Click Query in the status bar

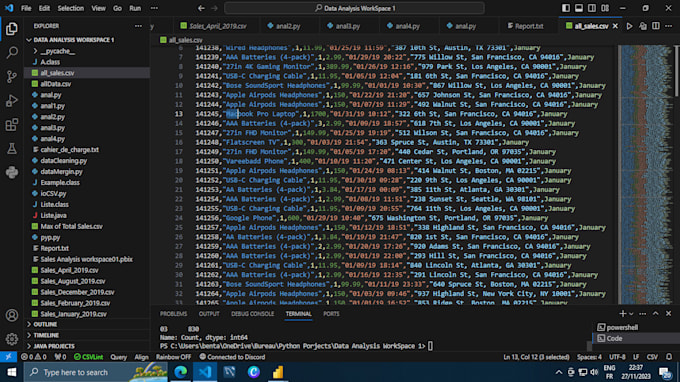(118, 357)
